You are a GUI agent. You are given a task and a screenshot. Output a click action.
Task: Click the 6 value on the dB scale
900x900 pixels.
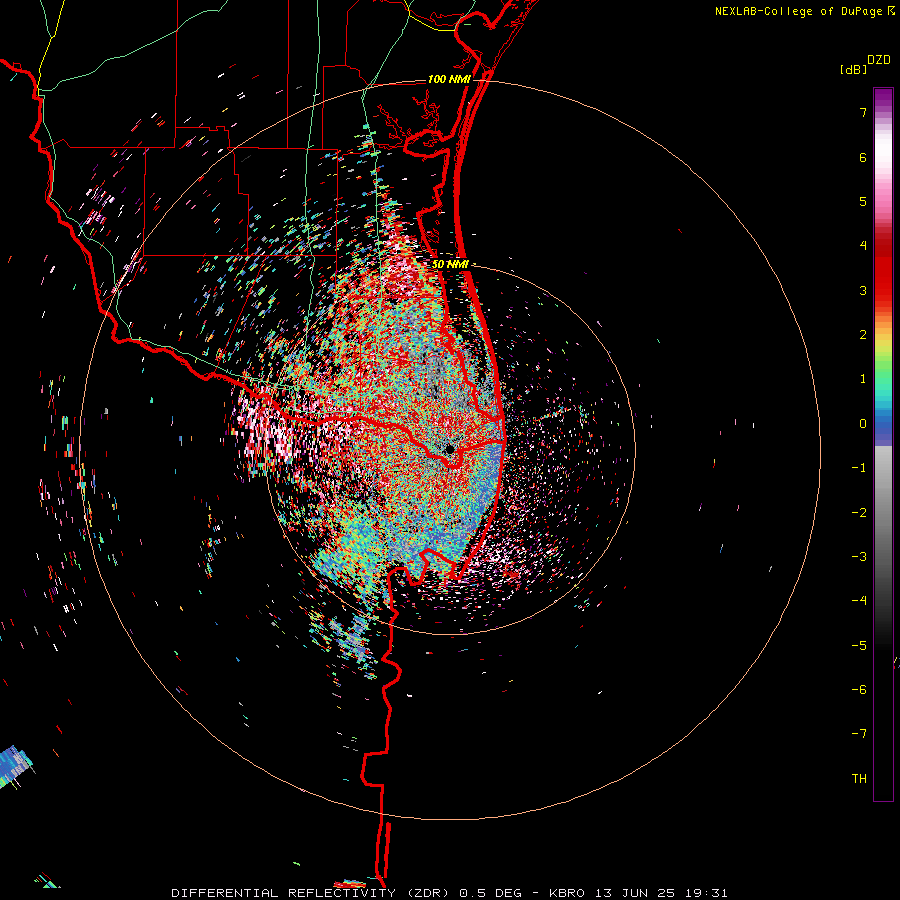click(x=863, y=157)
